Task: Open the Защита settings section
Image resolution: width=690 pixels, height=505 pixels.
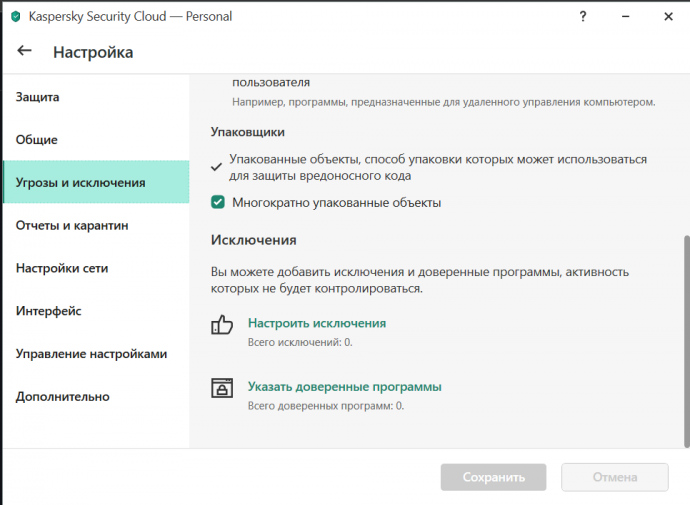Action: 38,97
